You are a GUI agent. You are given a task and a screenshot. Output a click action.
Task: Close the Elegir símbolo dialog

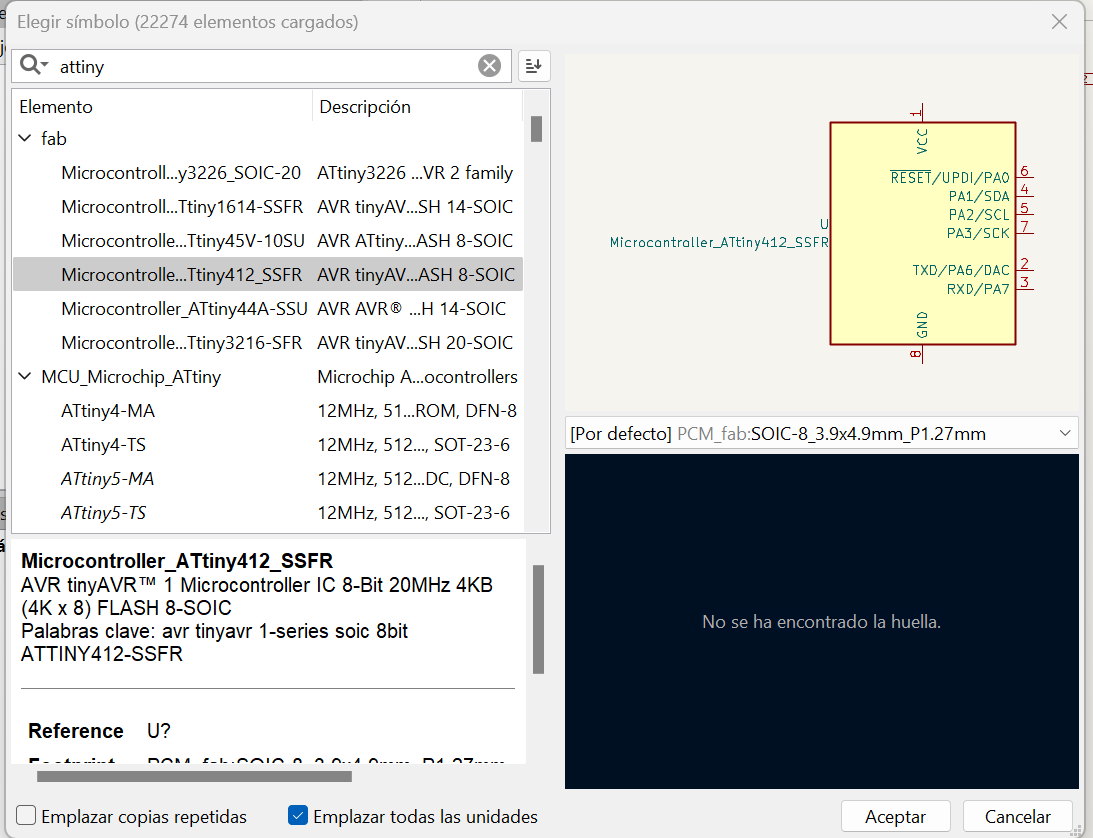click(1059, 22)
